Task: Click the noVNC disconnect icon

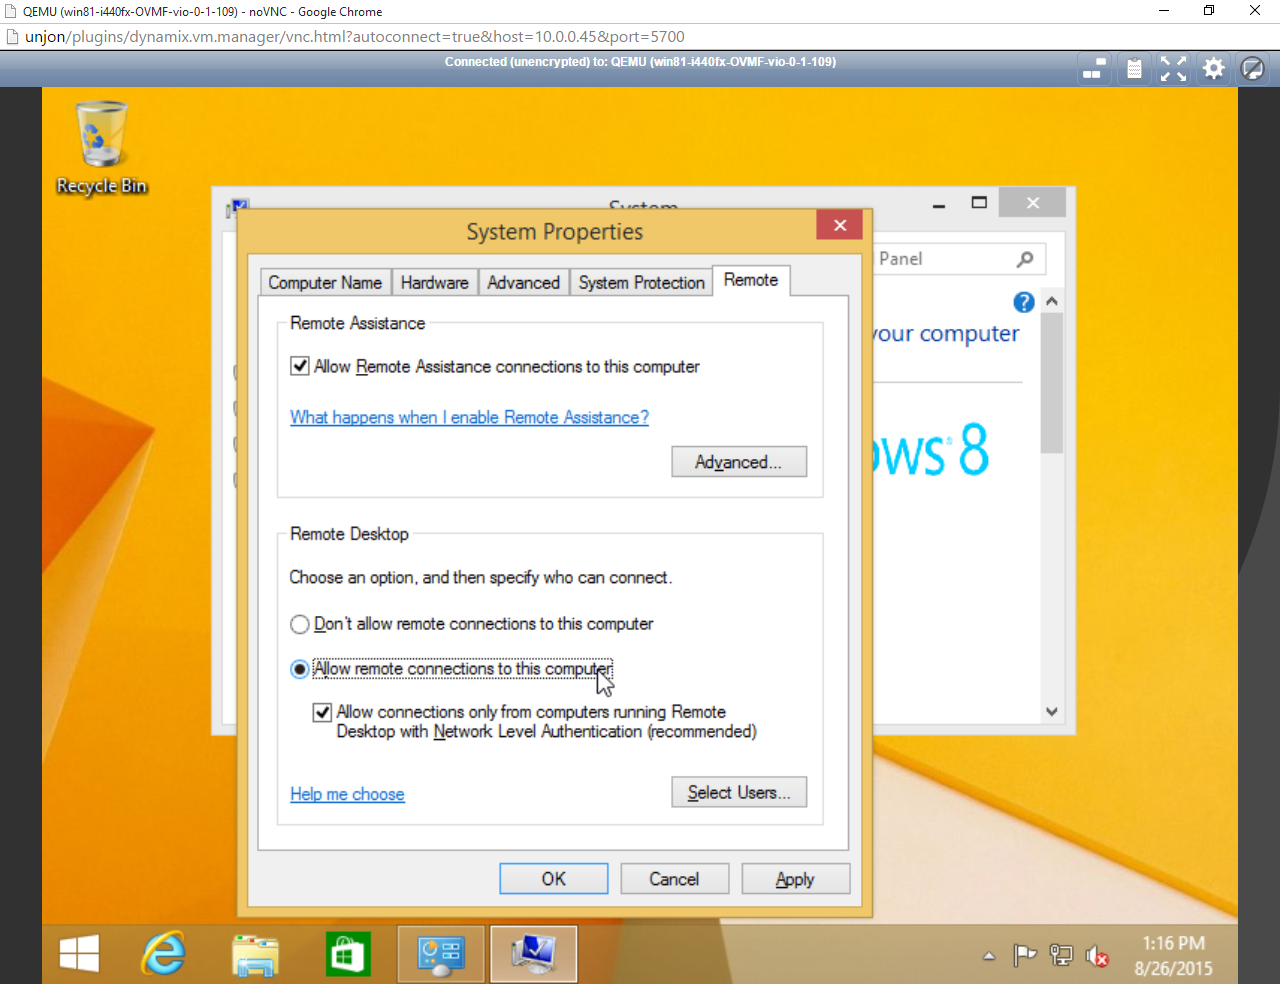Action: coord(1252,69)
